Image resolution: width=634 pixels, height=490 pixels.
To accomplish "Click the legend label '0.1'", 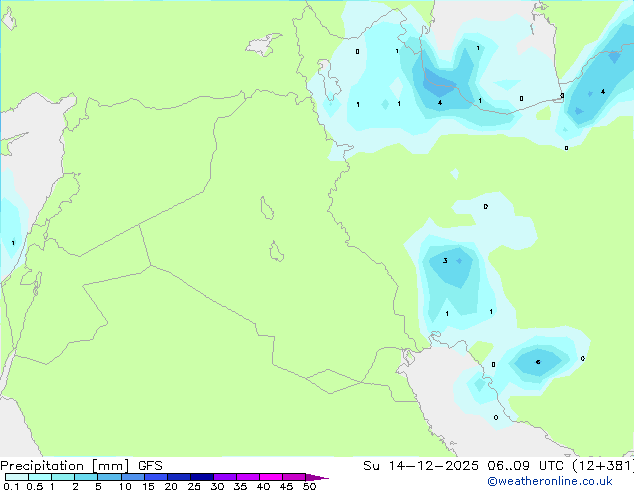I will point(11,486).
